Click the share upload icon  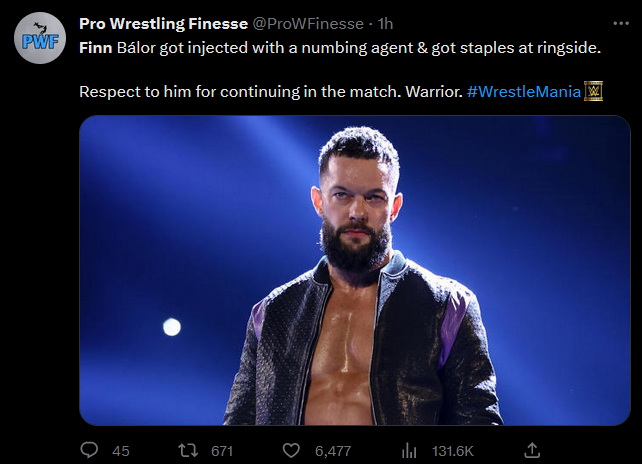[x=532, y=450]
